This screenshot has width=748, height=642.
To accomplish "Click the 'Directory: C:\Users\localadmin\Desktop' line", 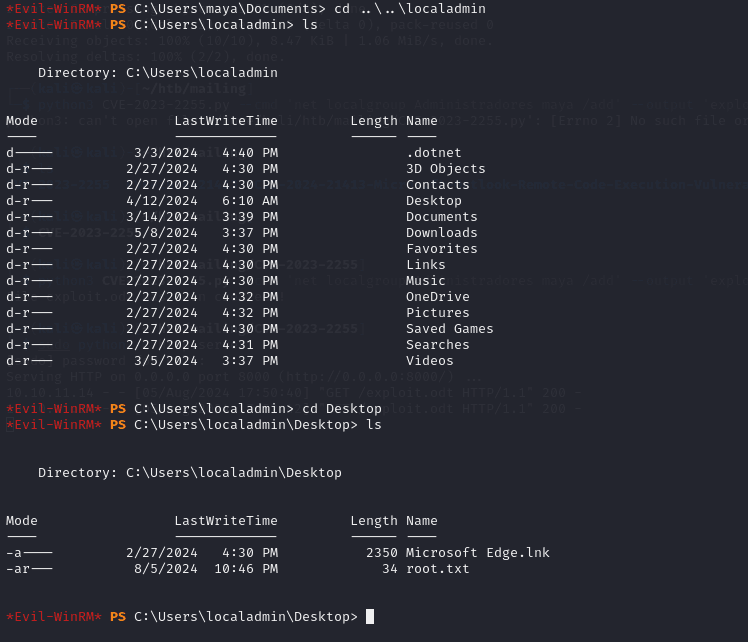I will (190, 472).
